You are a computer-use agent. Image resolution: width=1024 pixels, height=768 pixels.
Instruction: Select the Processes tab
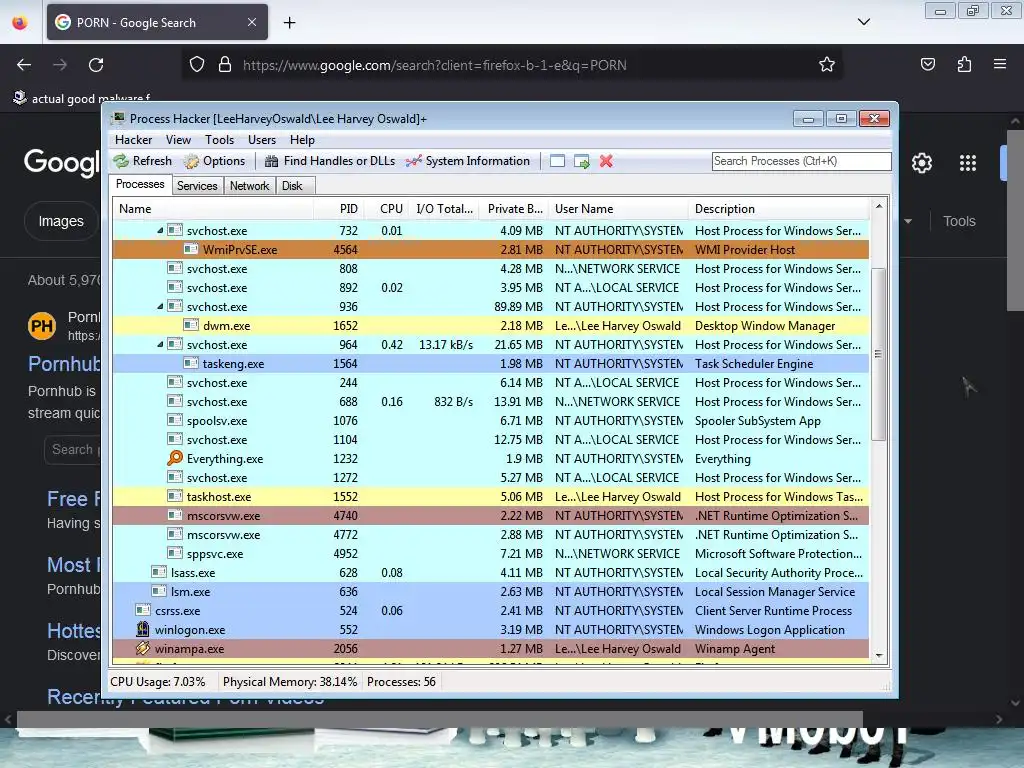point(140,184)
